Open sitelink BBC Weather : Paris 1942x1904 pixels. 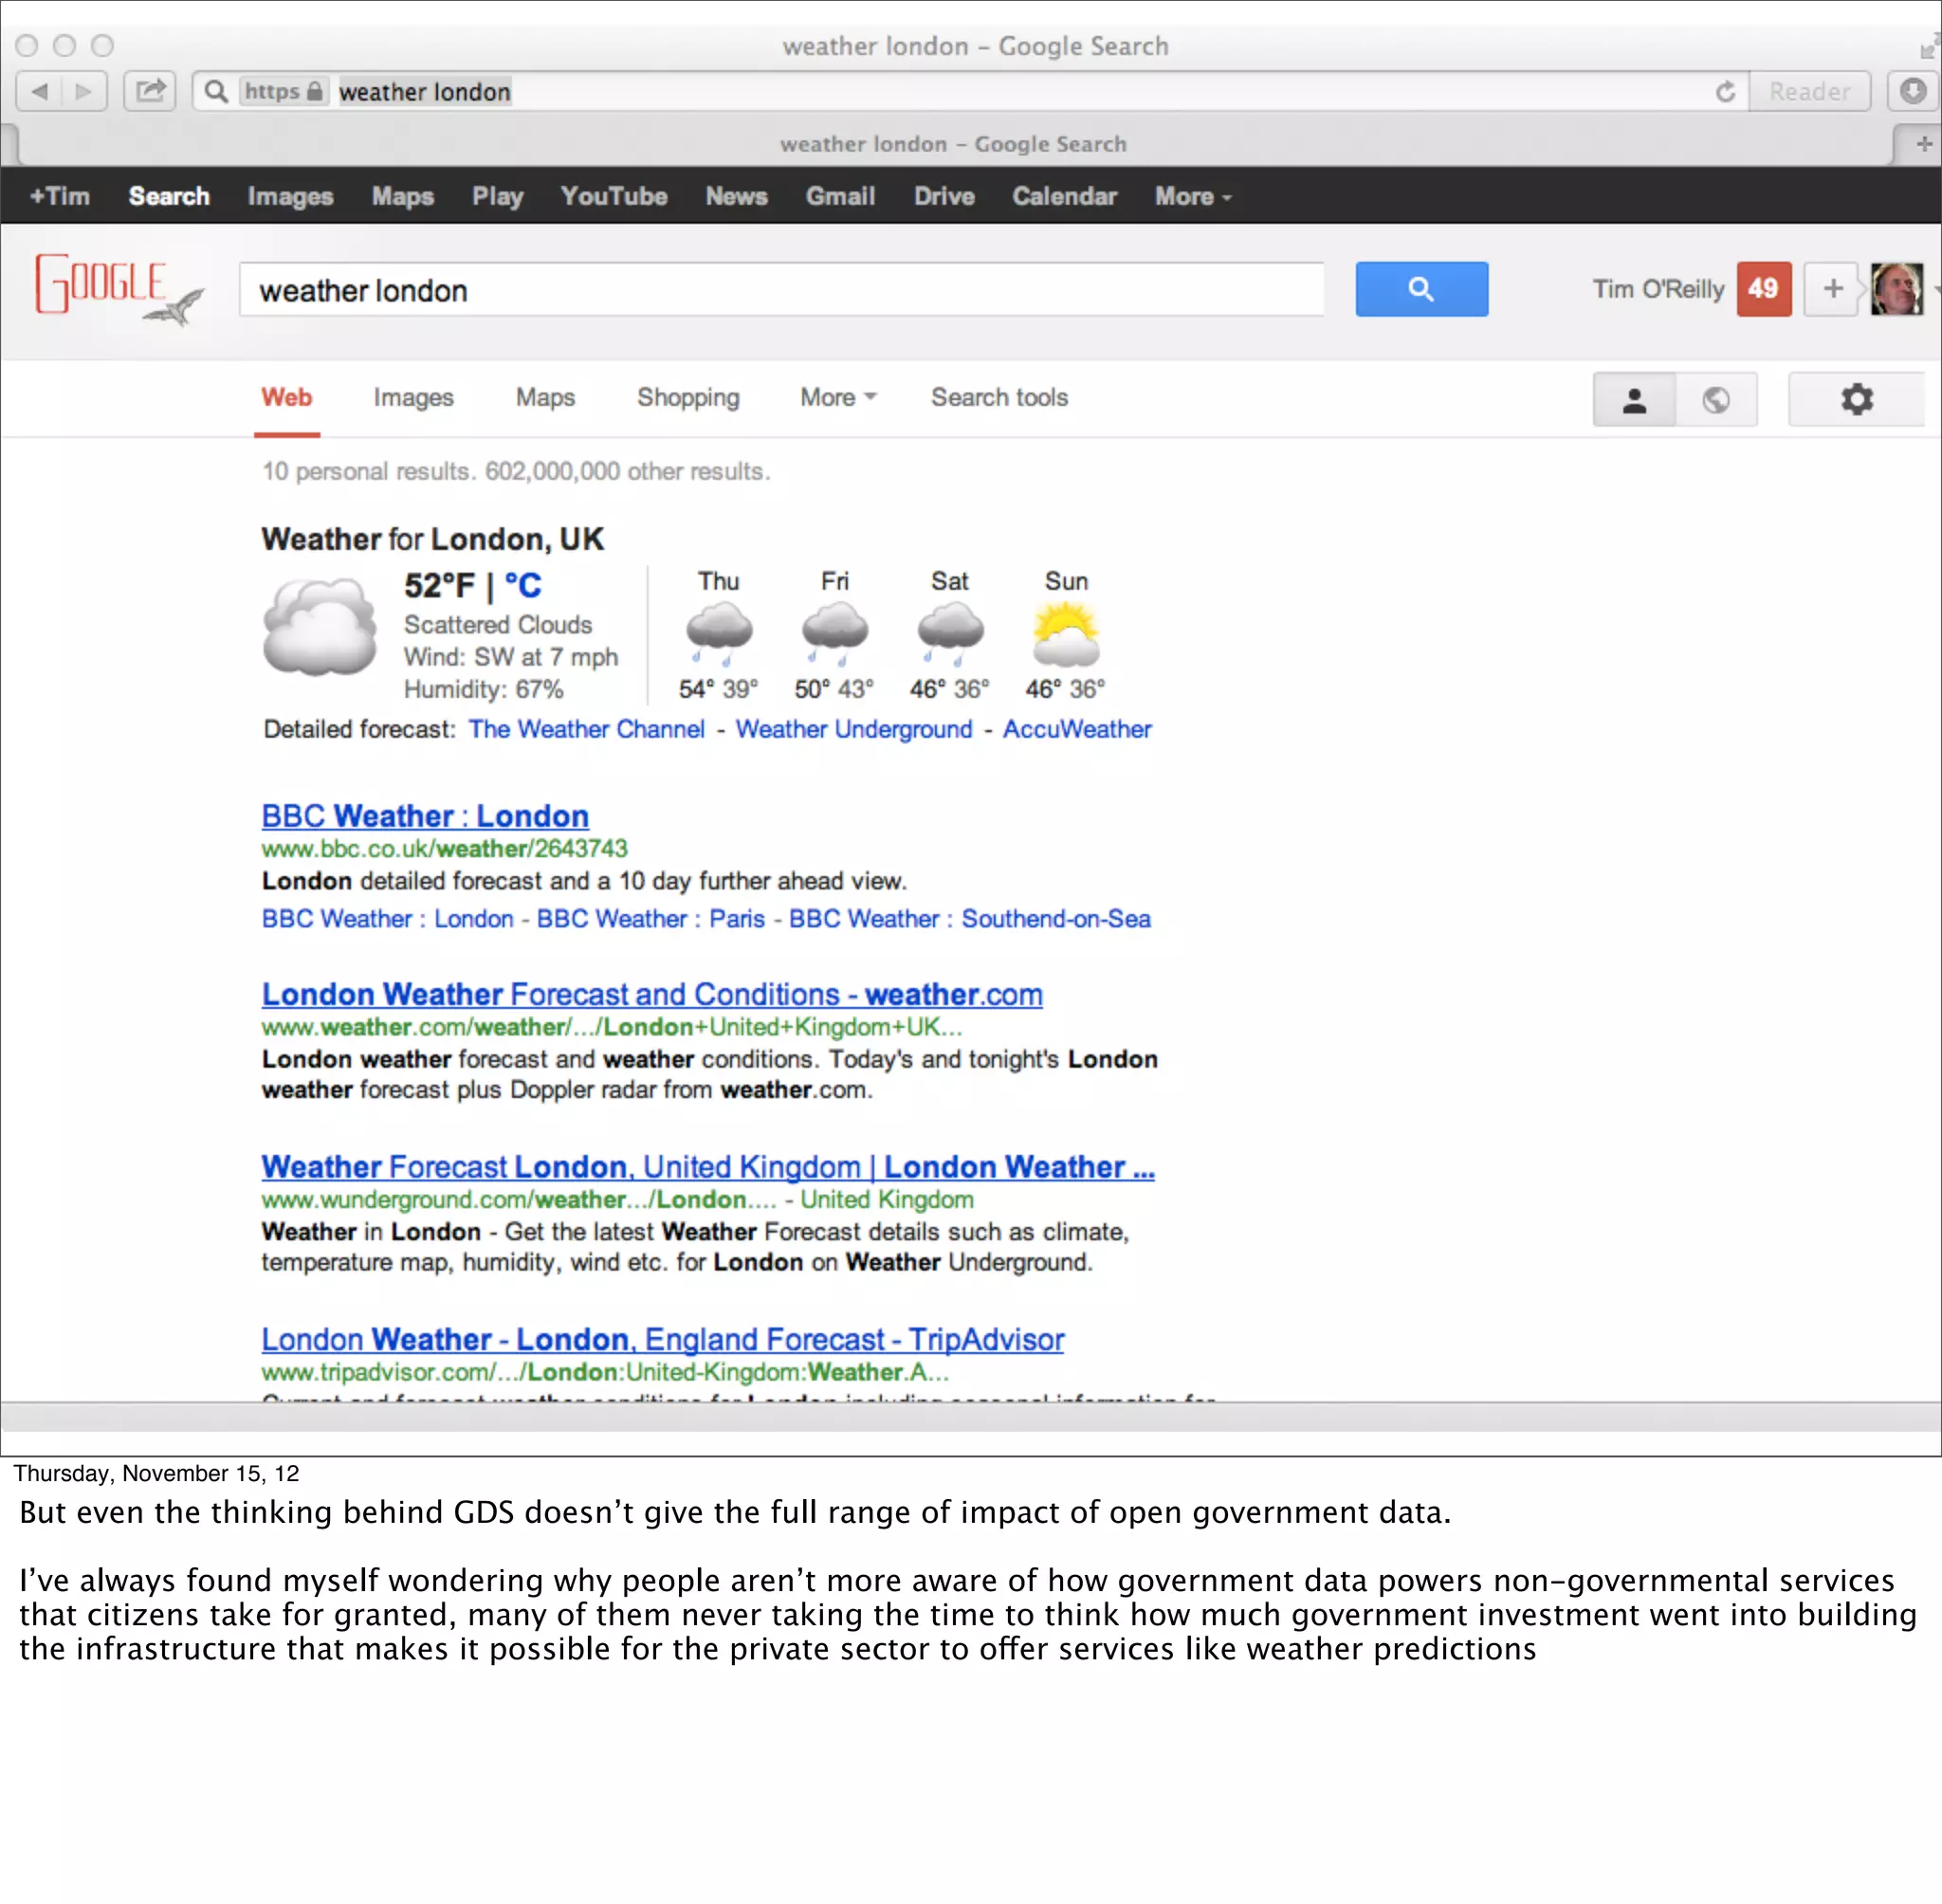pyautogui.click(x=651, y=918)
